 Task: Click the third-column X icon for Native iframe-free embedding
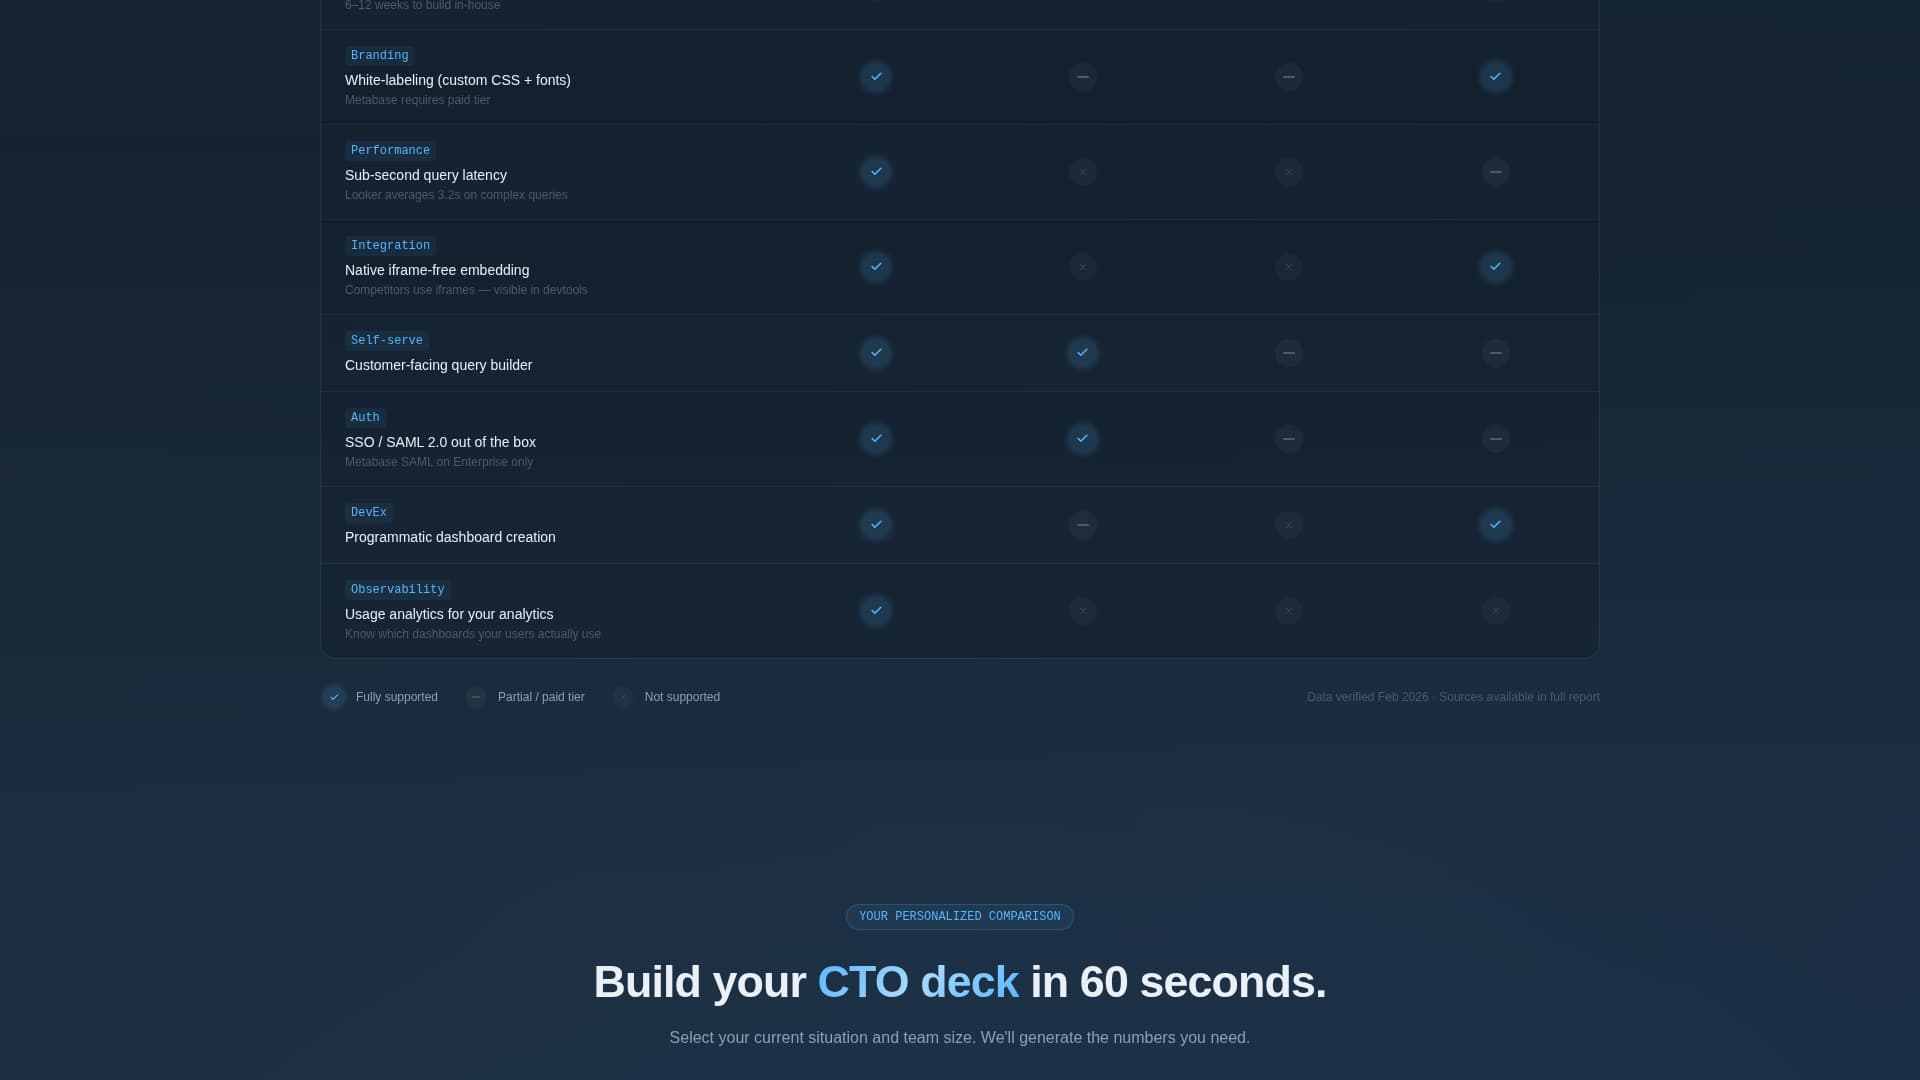1288,267
